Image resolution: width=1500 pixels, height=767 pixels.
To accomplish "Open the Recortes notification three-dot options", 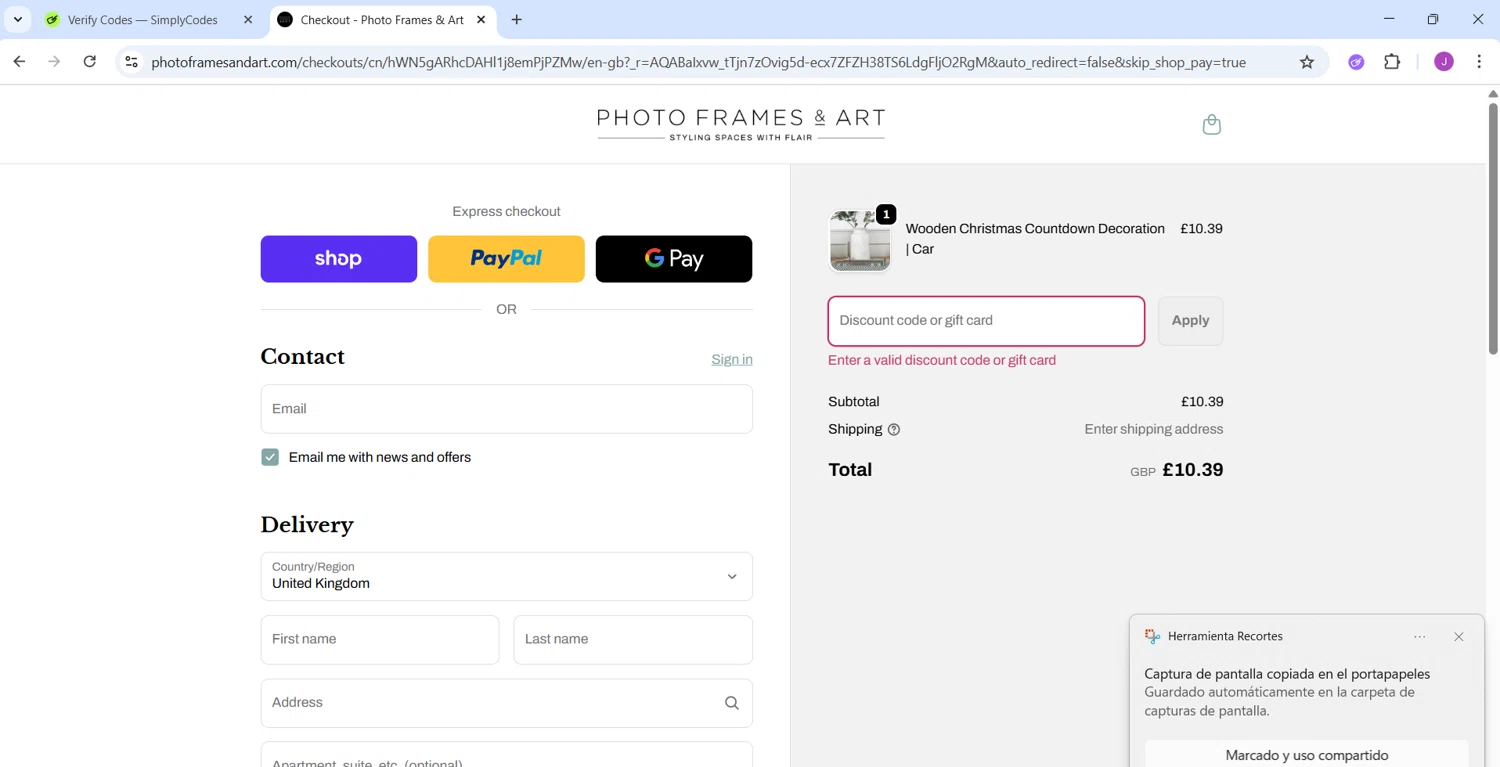I will pyautogui.click(x=1420, y=637).
